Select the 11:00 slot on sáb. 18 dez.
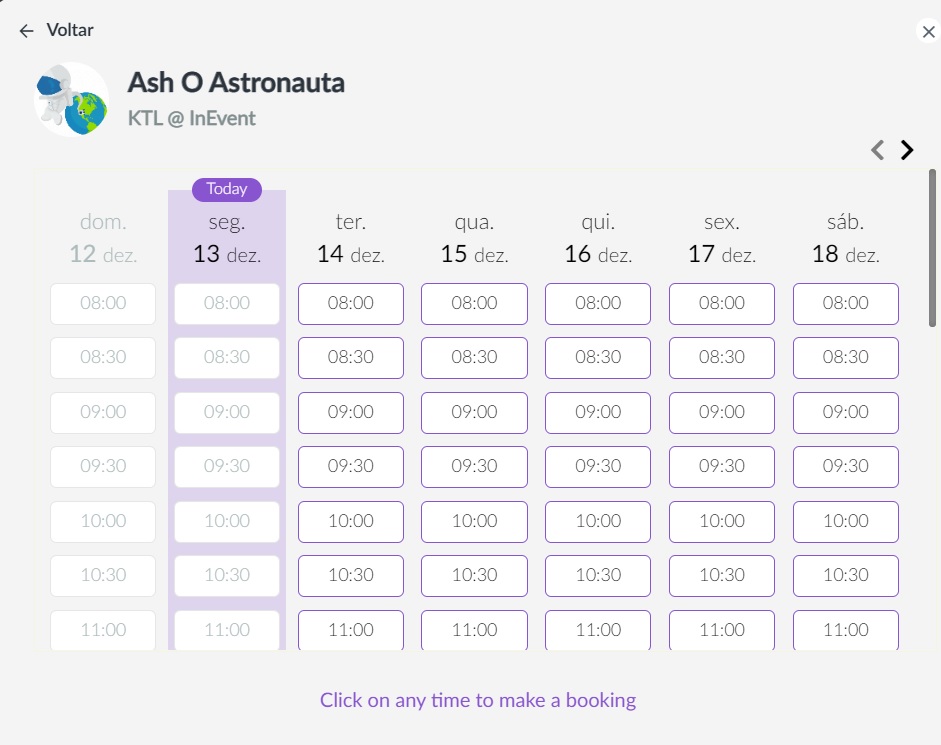 tap(846, 630)
